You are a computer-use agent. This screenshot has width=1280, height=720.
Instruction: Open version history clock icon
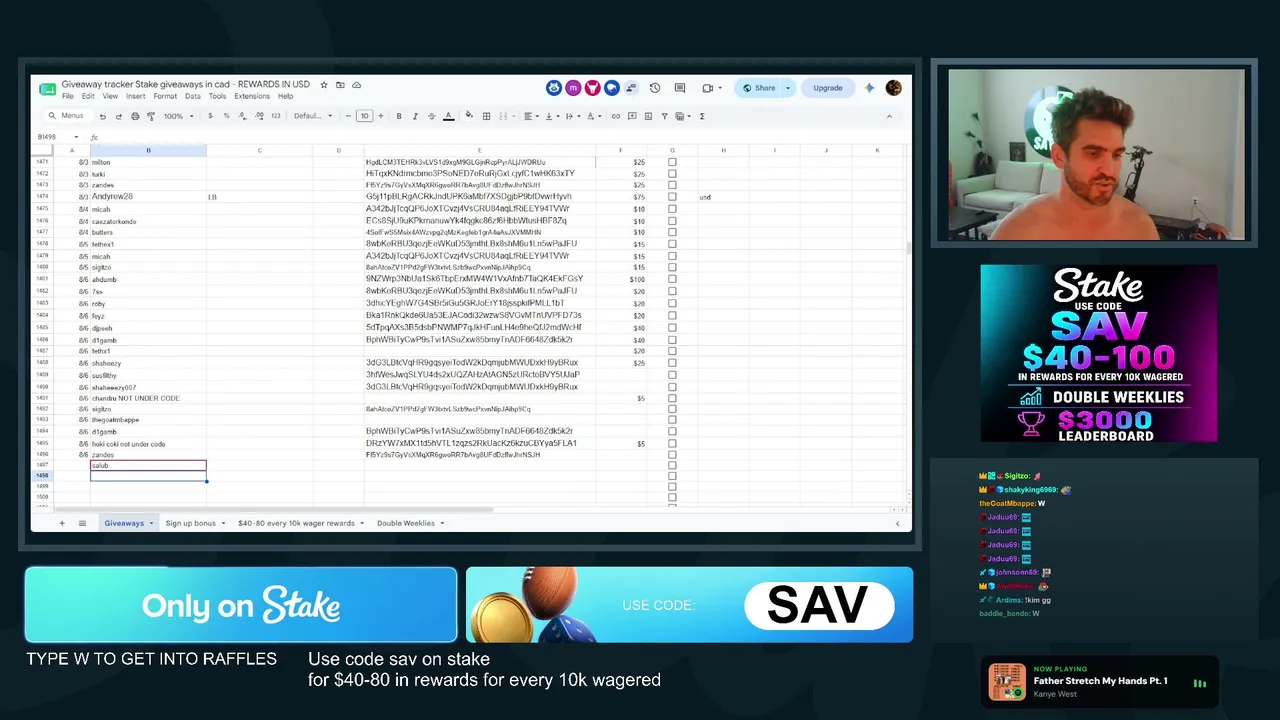(655, 88)
